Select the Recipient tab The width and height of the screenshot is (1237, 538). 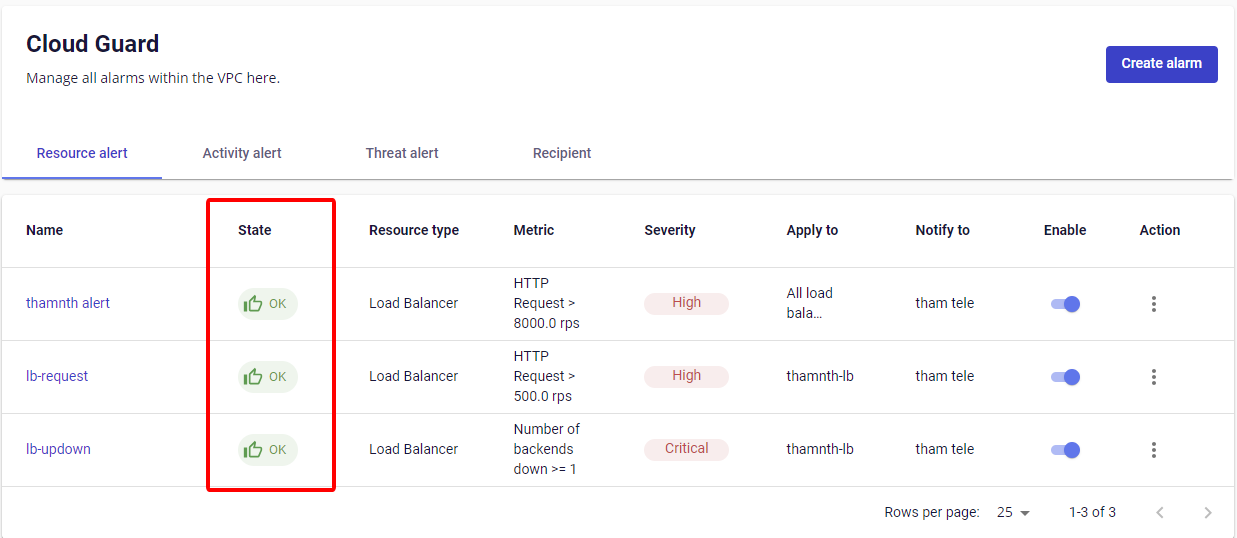[x=562, y=153]
